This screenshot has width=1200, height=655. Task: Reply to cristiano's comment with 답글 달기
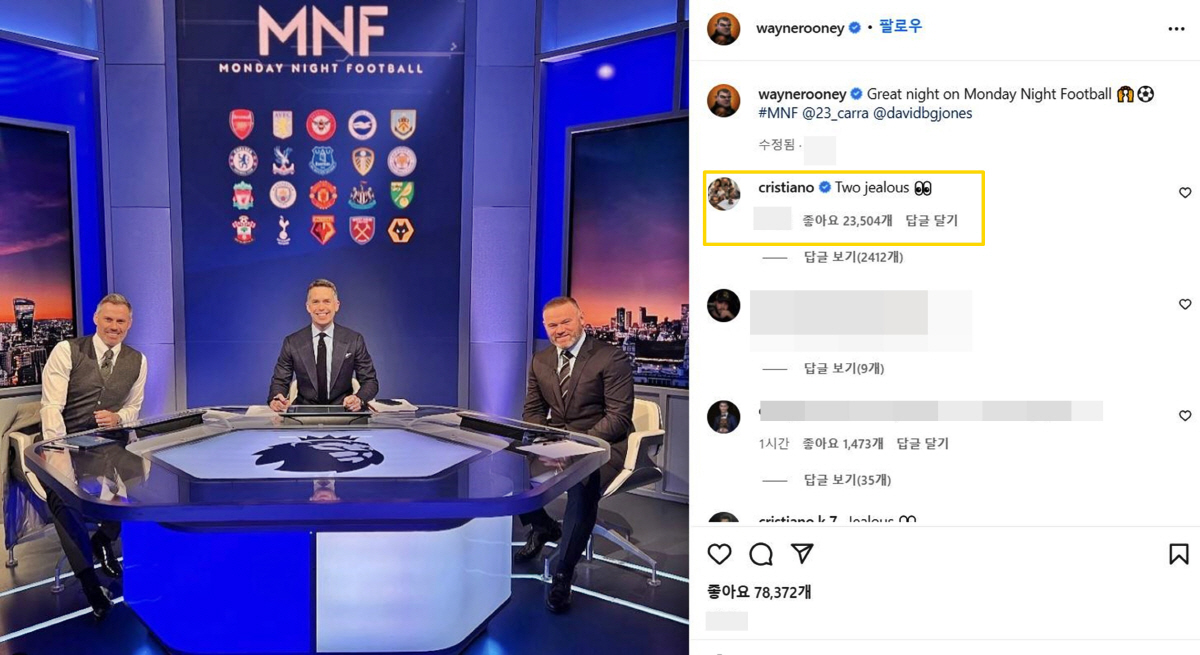pyautogui.click(x=931, y=221)
